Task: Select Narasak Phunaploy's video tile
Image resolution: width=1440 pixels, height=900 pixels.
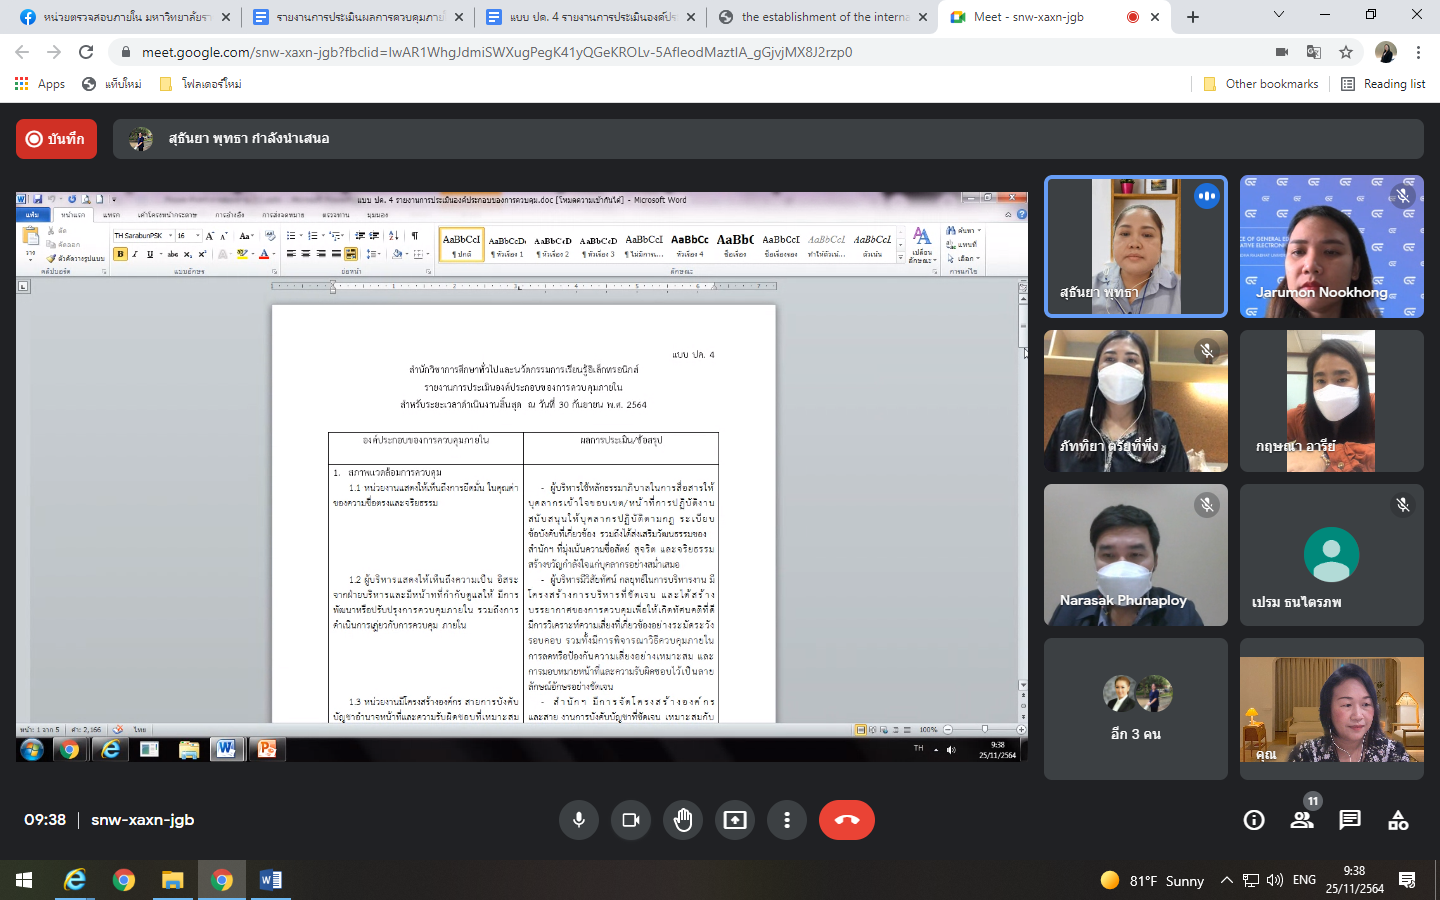Action: pos(1135,555)
